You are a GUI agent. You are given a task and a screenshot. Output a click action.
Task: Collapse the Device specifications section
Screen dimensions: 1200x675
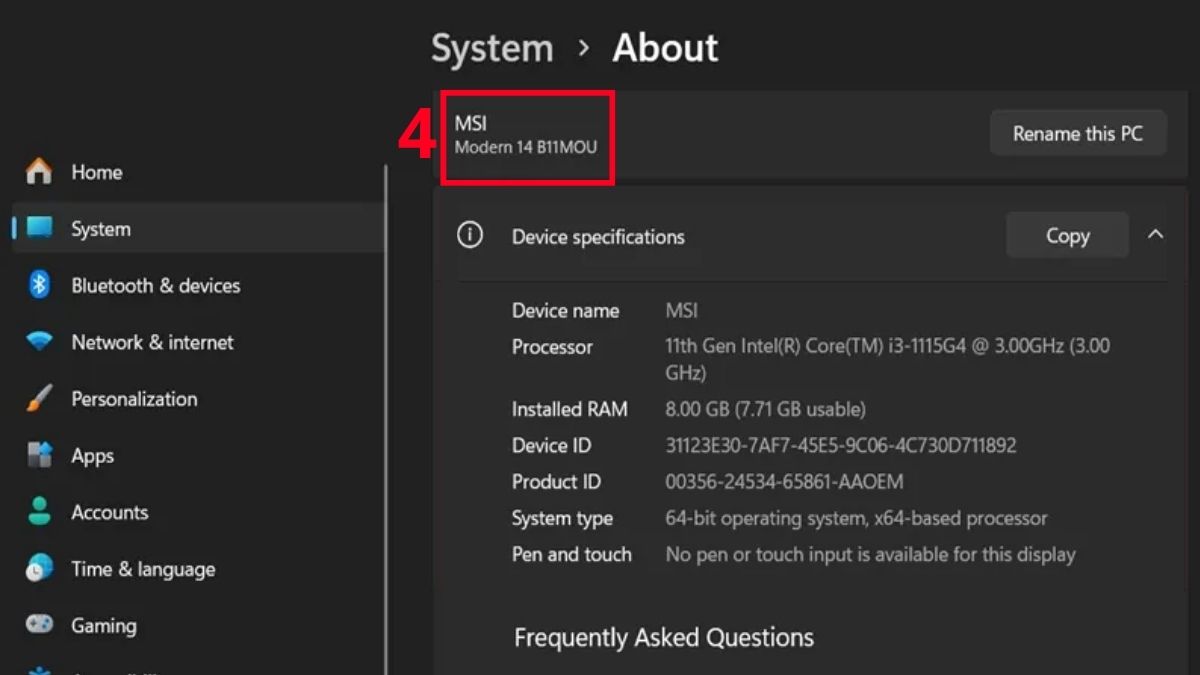(1155, 235)
